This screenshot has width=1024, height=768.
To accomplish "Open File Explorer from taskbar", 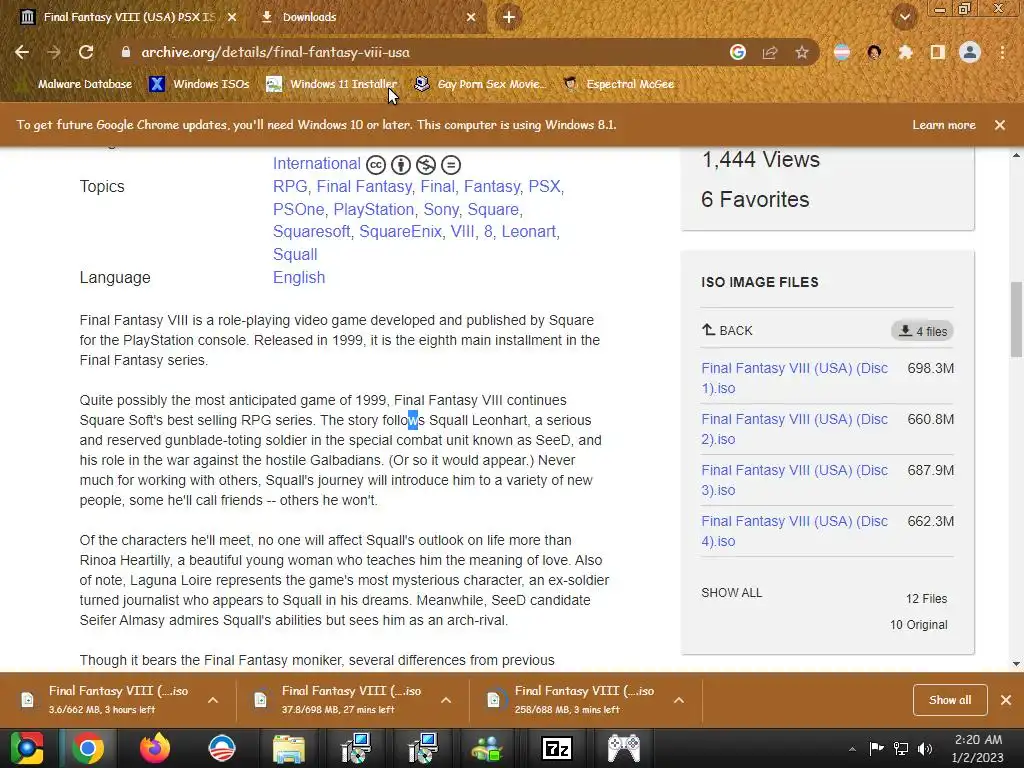I will click(289, 748).
